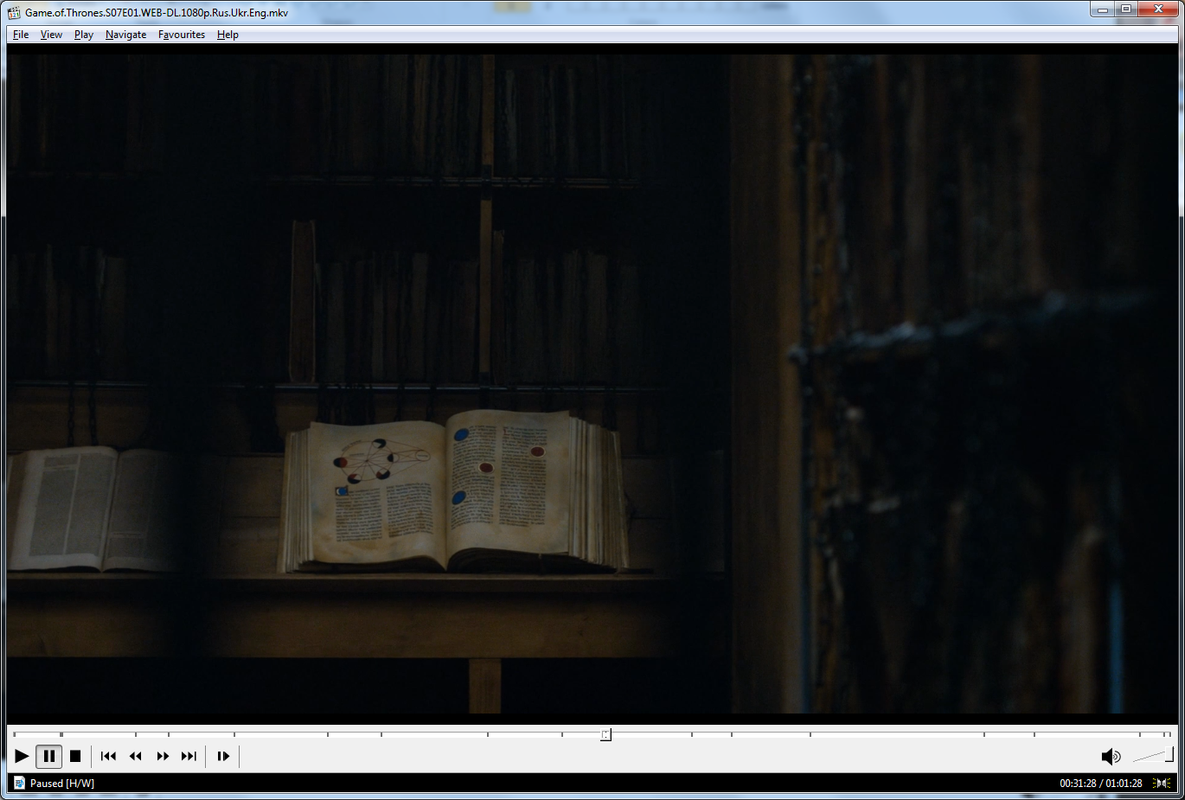The width and height of the screenshot is (1185, 800).
Task: Close the media player window
Action: click(x=1158, y=9)
